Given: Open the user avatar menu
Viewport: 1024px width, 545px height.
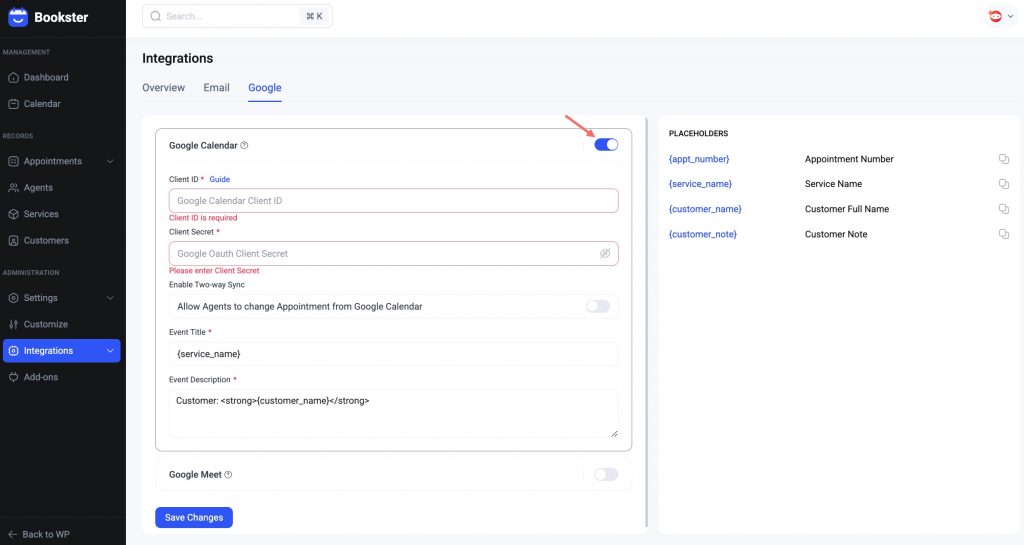Looking at the screenshot, I should tap(1000, 16).
